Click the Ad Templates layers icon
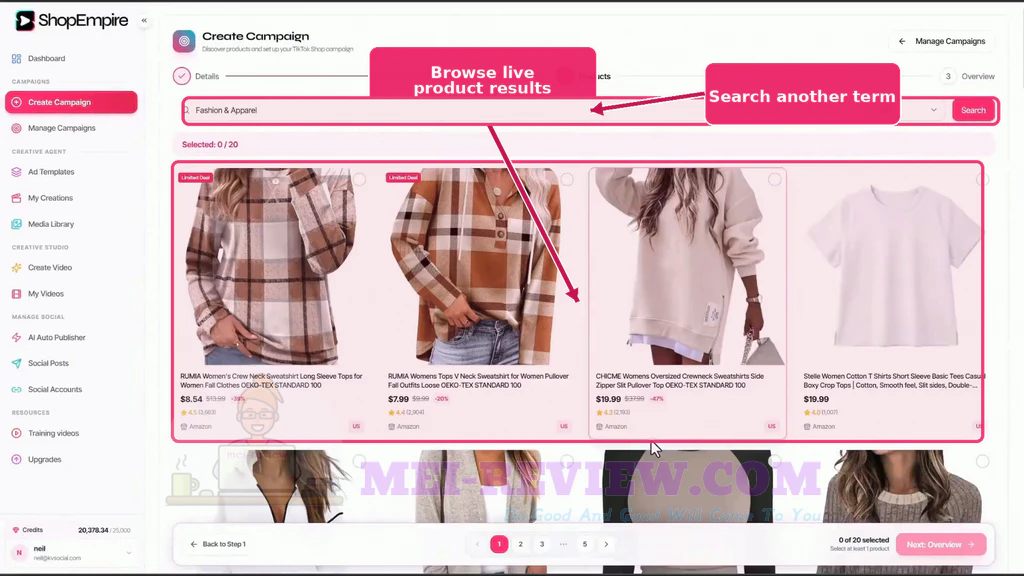Screen dimensions: 1024x576 pos(16,172)
